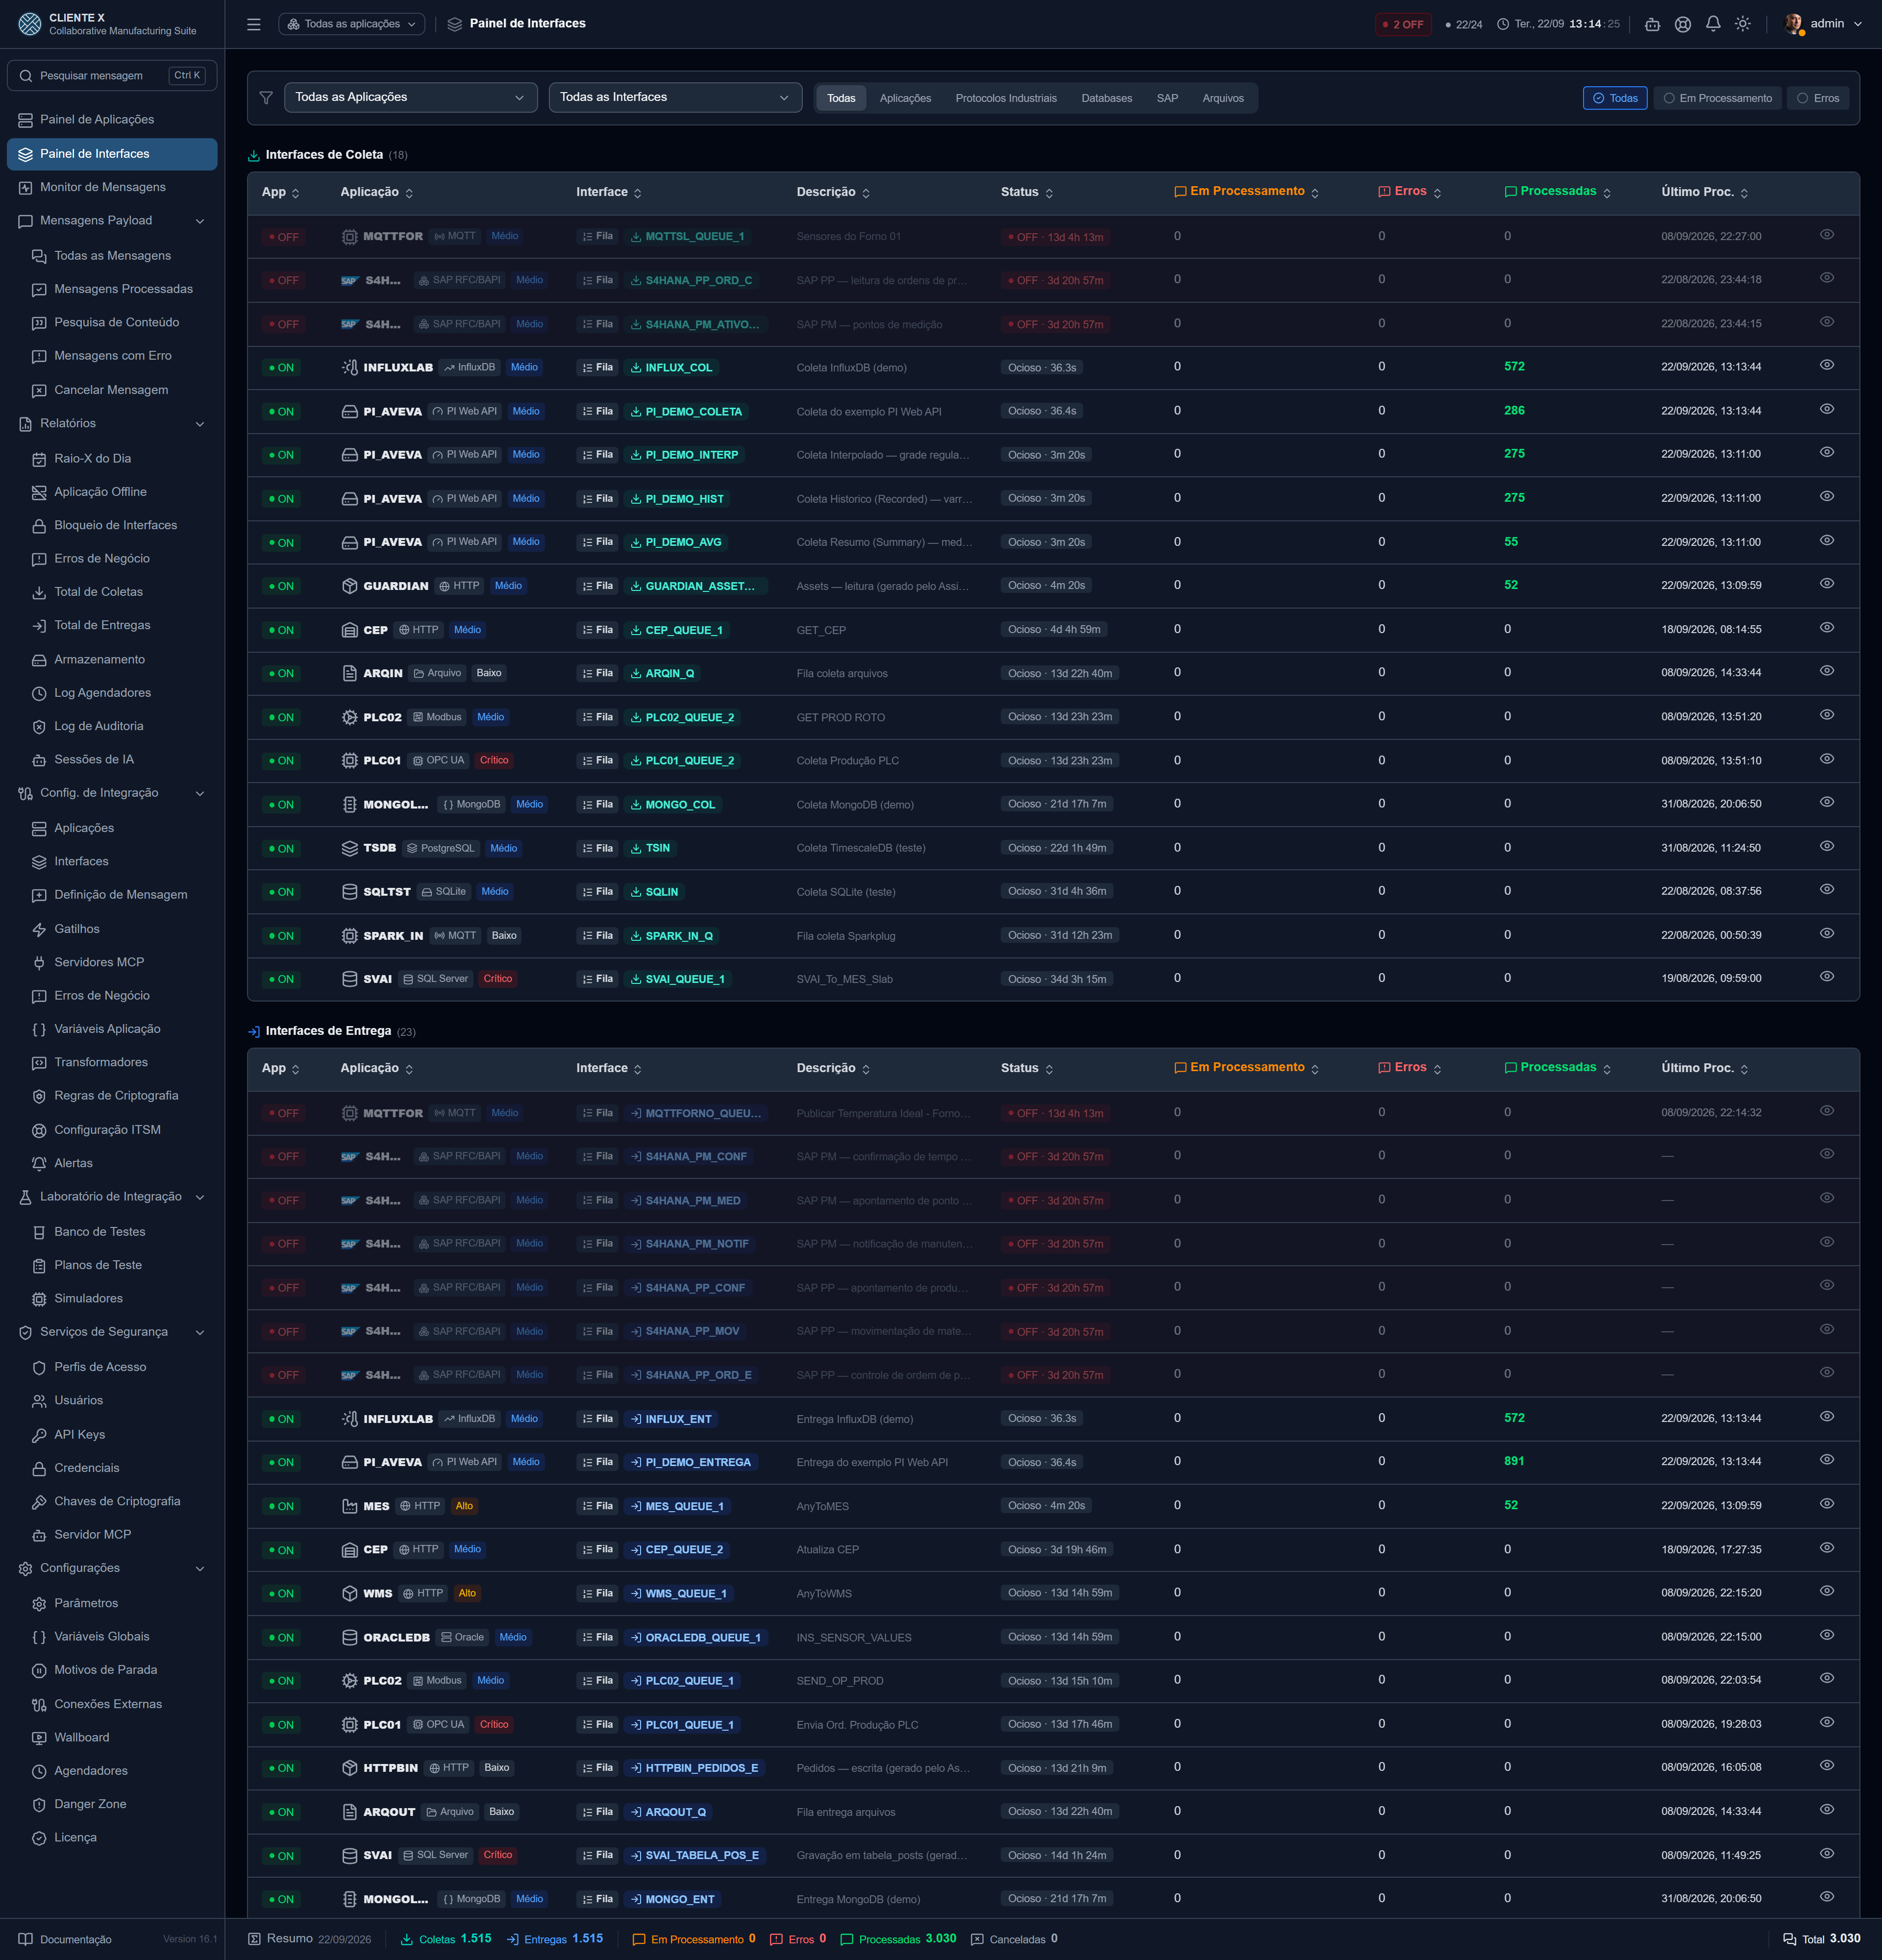This screenshot has width=1882, height=1960.
Task: Open the admin user menu
Action: point(1823,24)
